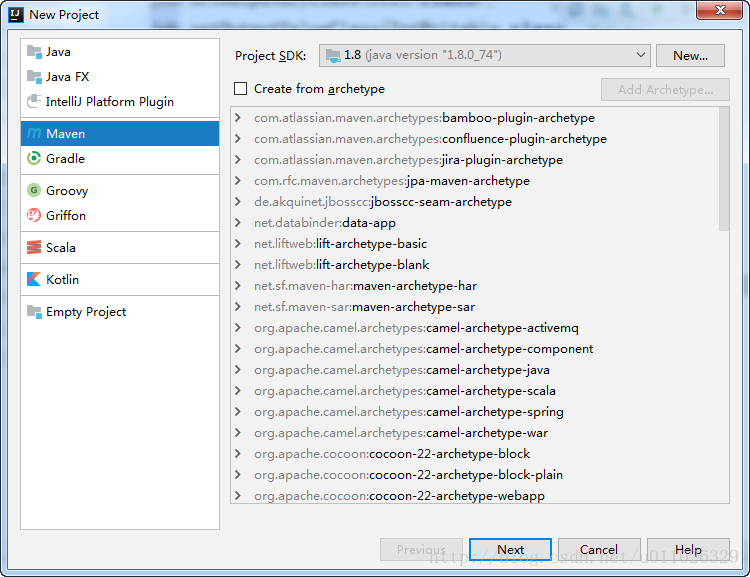Expand jpa-maven-archetype node

(x=238, y=181)
